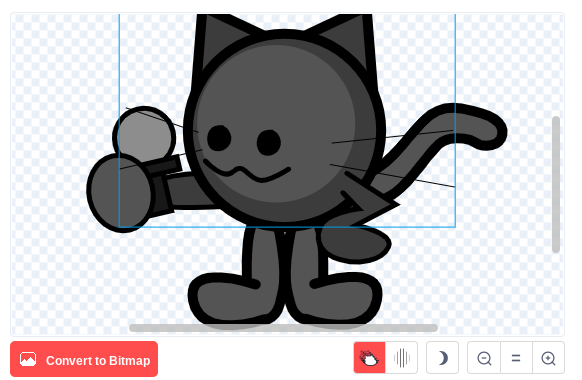The width and height of the screenshot is (582, 380).
Task: Click the horizontal scrollbar under the canvas
Action: [283, 328]
